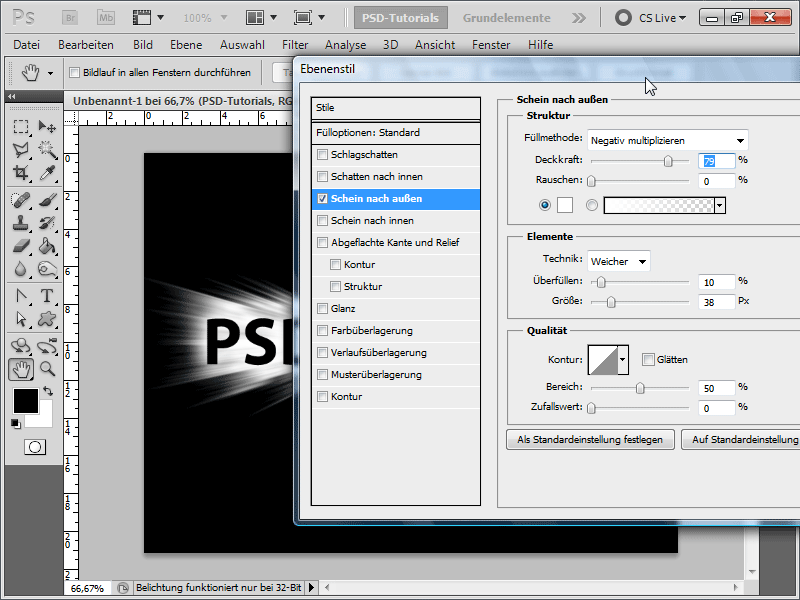Enable Glanz layer style
The width and height of the screenshot is (800, 600).
pyautogui.click(x=322, y=308)
